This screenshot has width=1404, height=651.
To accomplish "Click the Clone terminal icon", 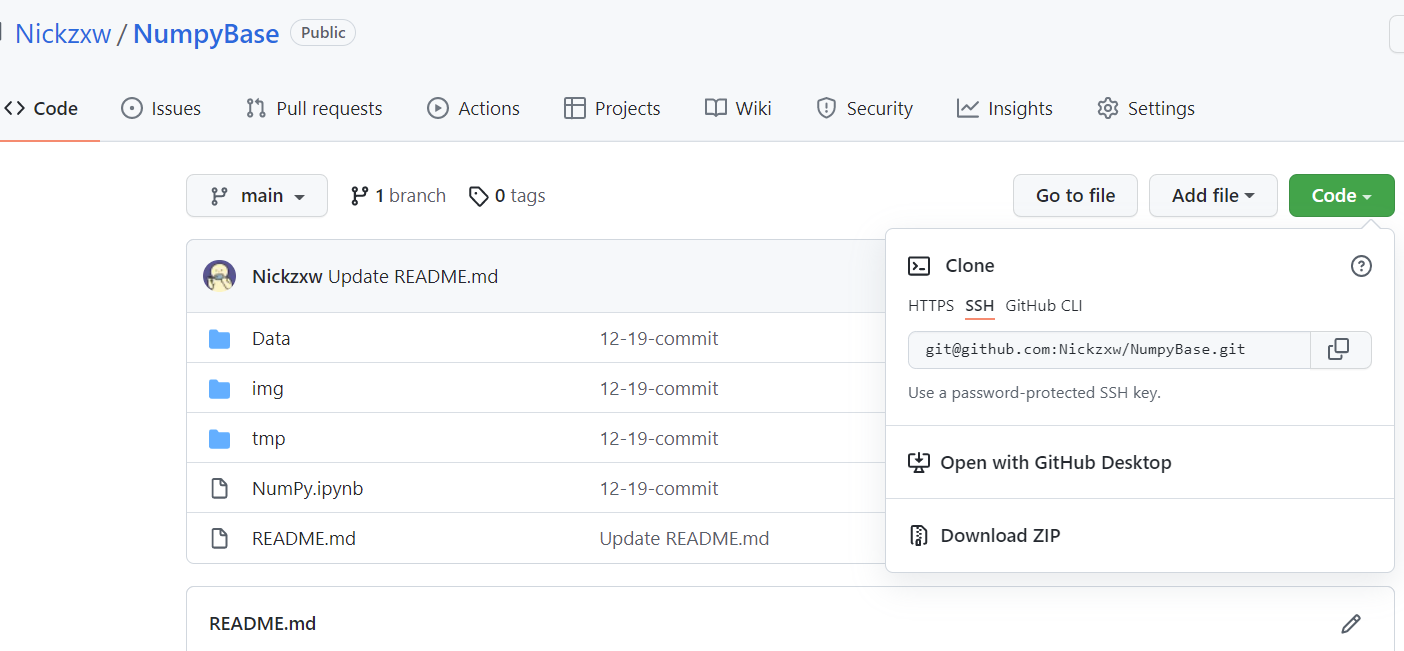I will coord(919,266).
